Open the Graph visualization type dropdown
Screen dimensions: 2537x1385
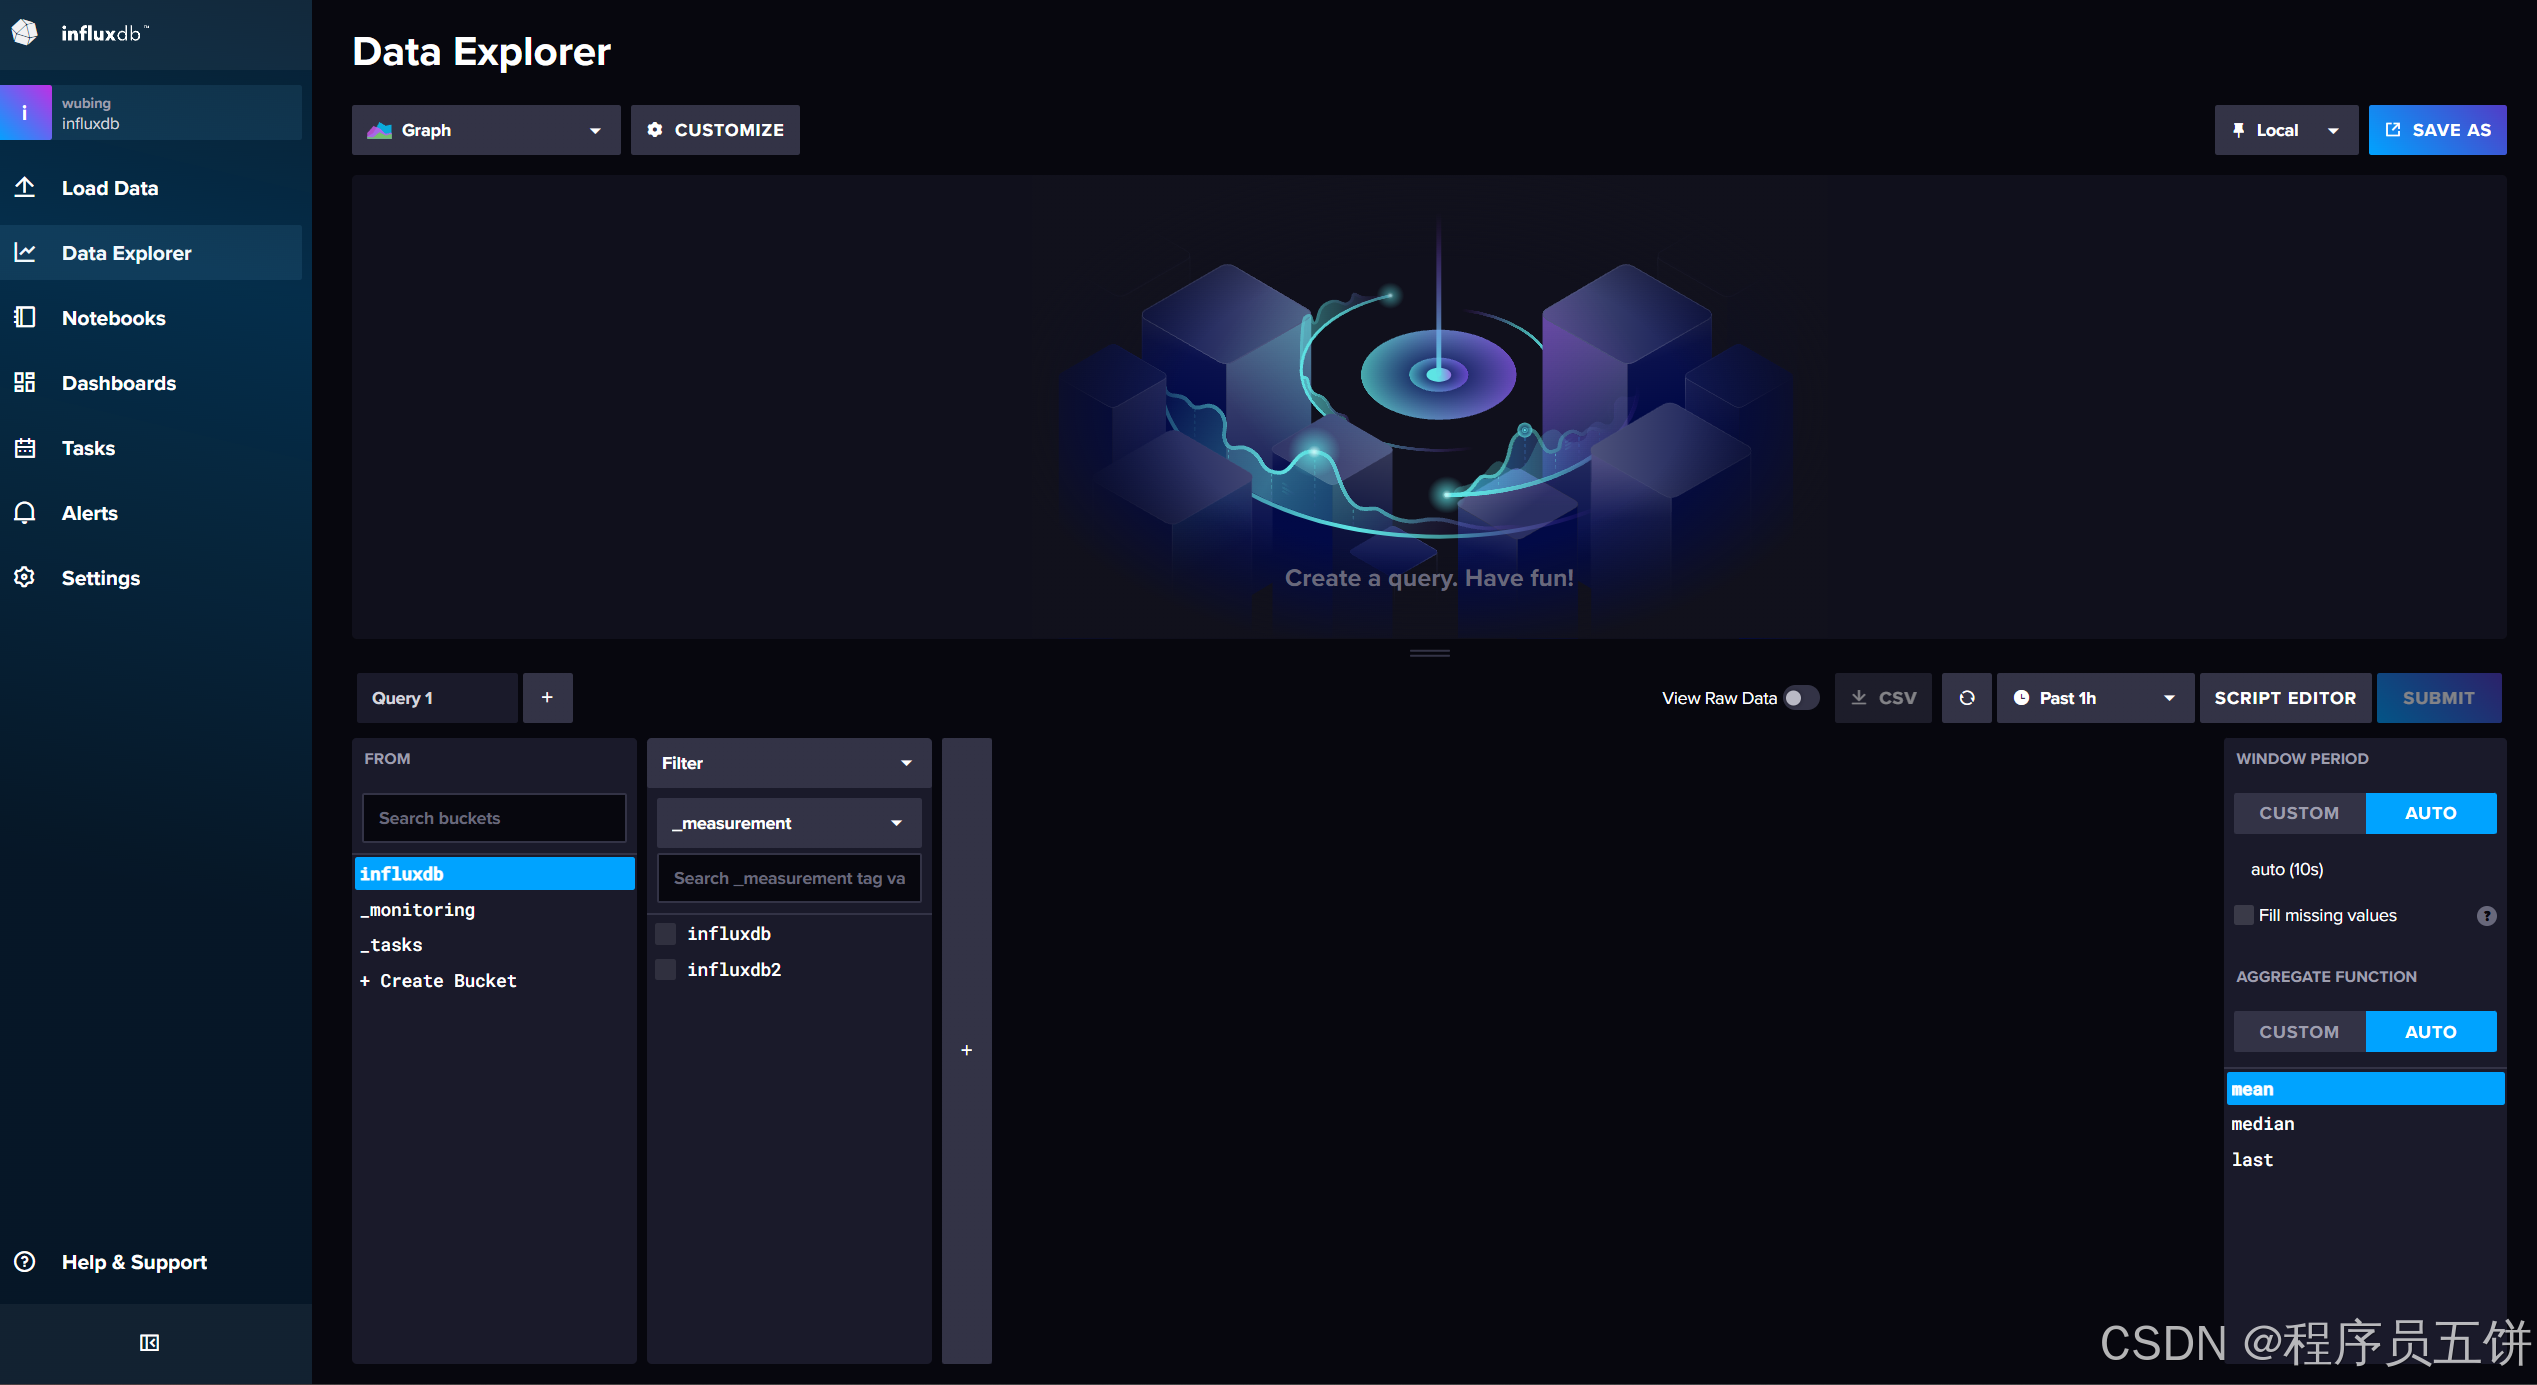tap(486, 130)
